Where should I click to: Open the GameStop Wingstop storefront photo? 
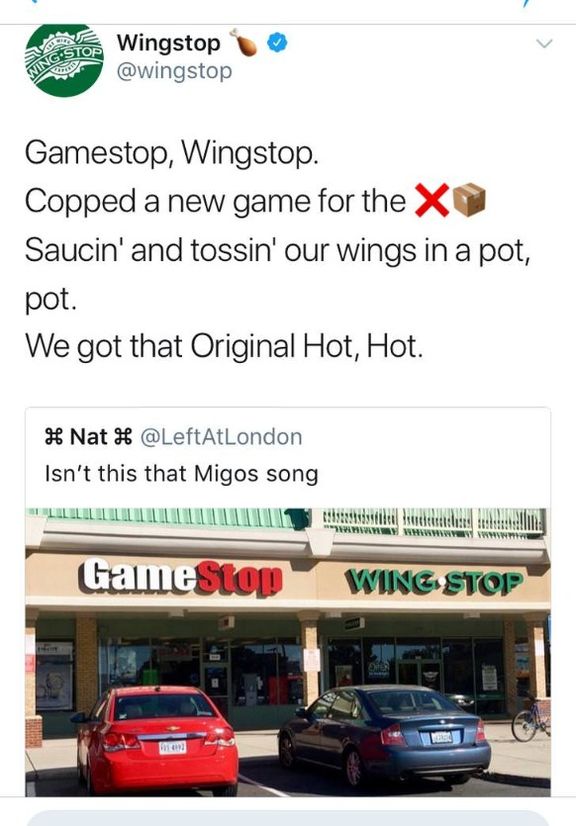coord(288,652)
